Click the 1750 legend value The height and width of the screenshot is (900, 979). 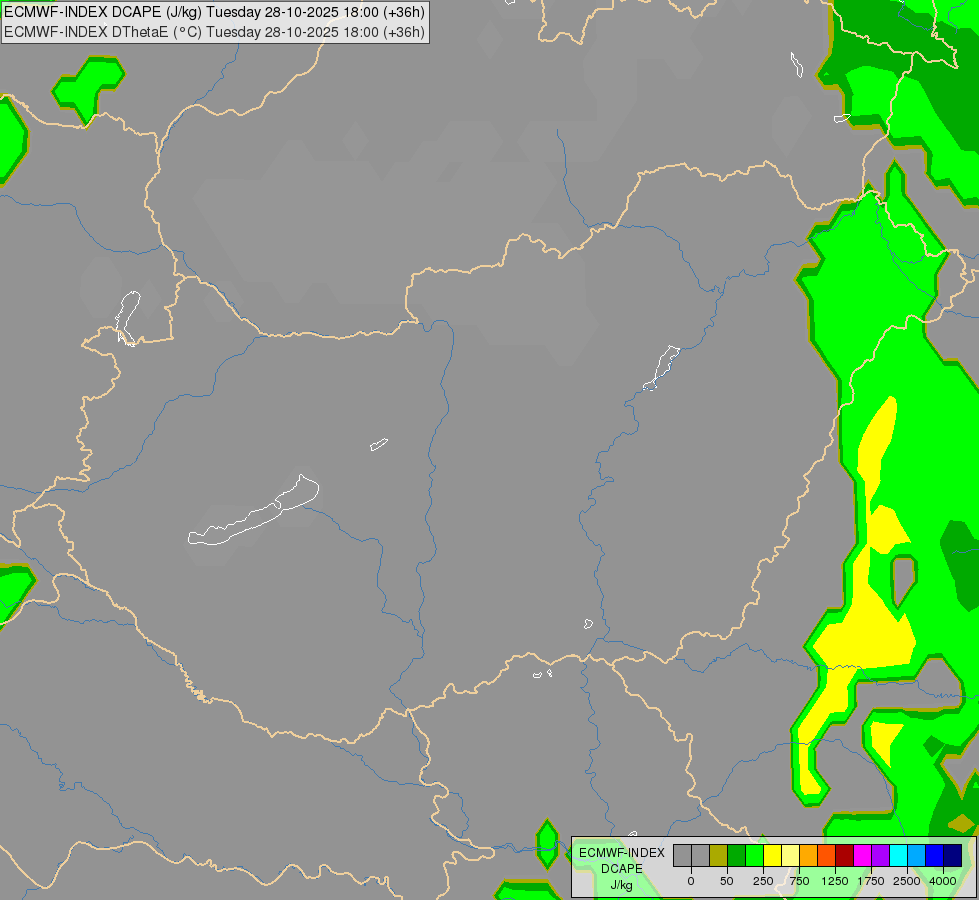(871, 881)
